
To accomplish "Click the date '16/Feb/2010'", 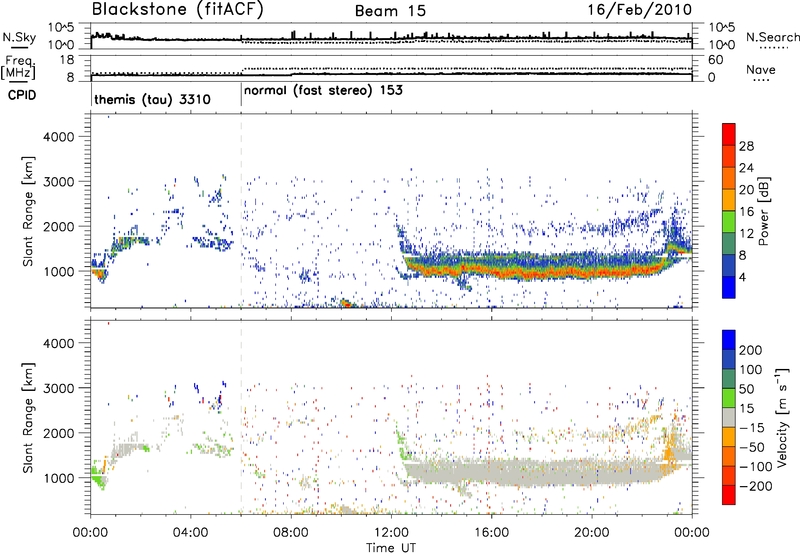I will point(639,10).
